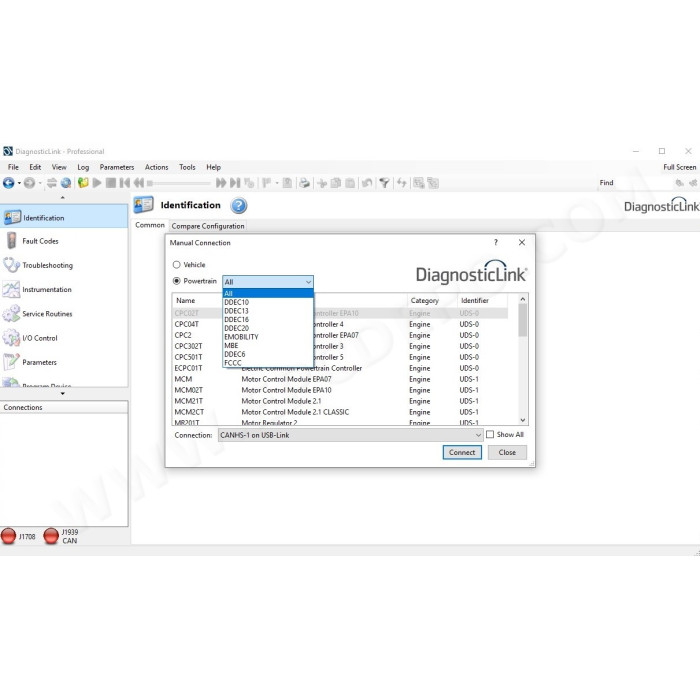Screen dimensions: 700x700
Task: Click the blue Back navigation arrow
Action: 8,183
